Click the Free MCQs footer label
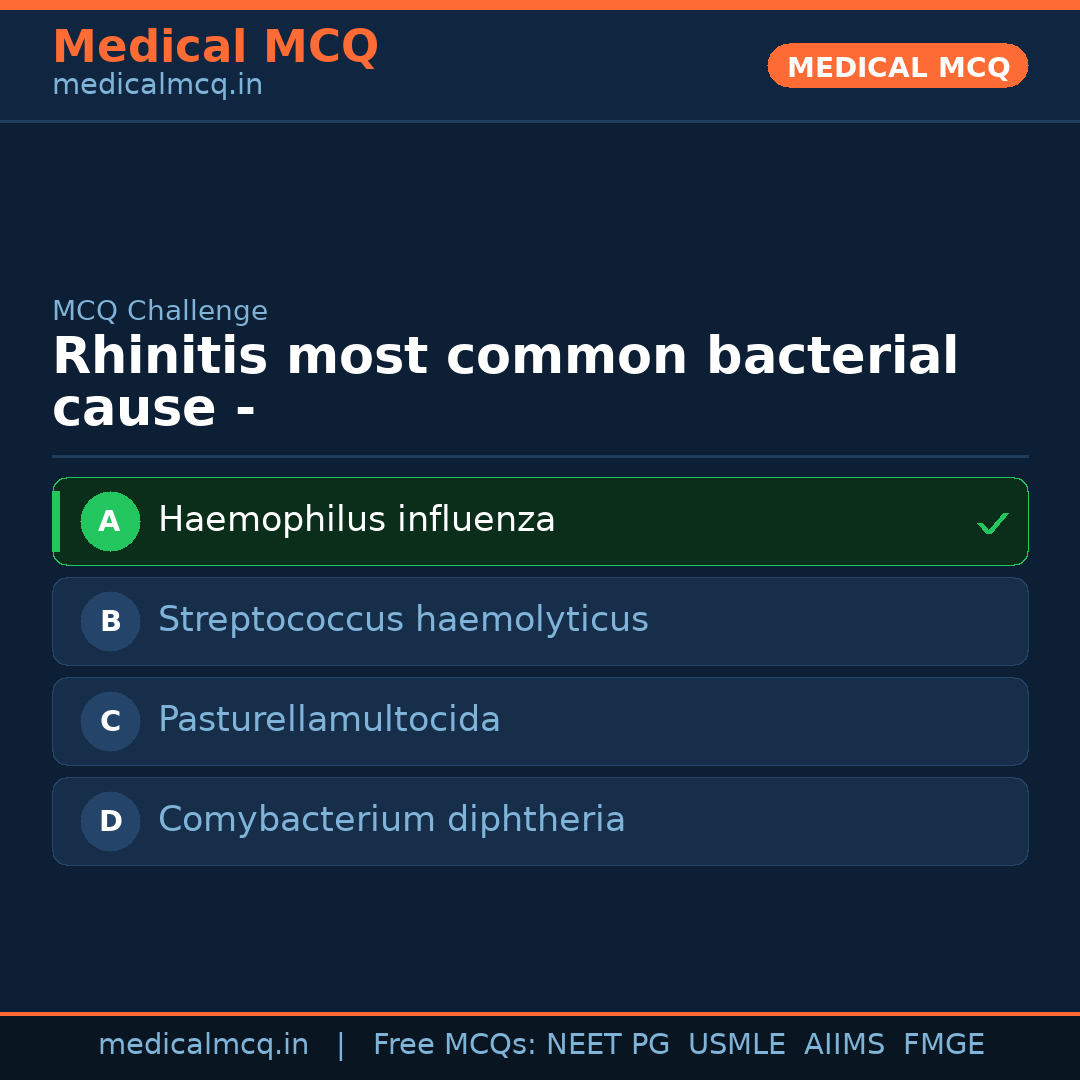The height and width of the screenshot is (1080, 1080). pyautogui.click(x=454, y=1045)
